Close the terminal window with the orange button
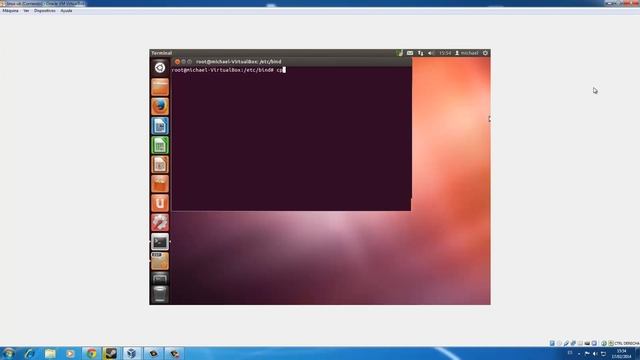This screenshot has width=640, height=360. click(177, 62)
